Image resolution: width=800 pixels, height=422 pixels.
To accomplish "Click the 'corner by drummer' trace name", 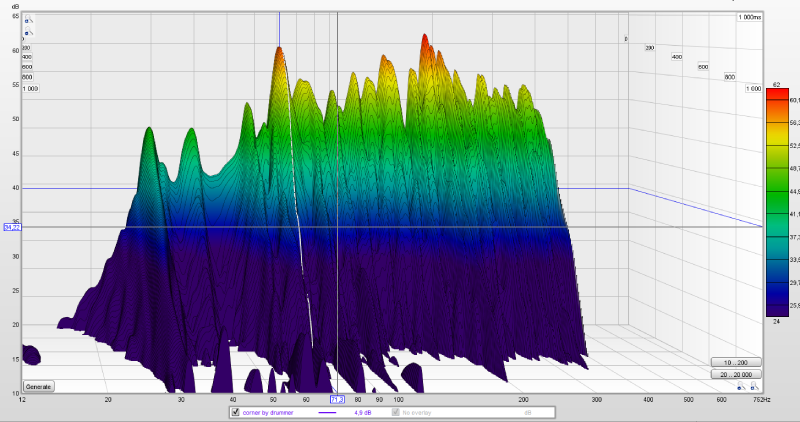I will pos(270,412).
